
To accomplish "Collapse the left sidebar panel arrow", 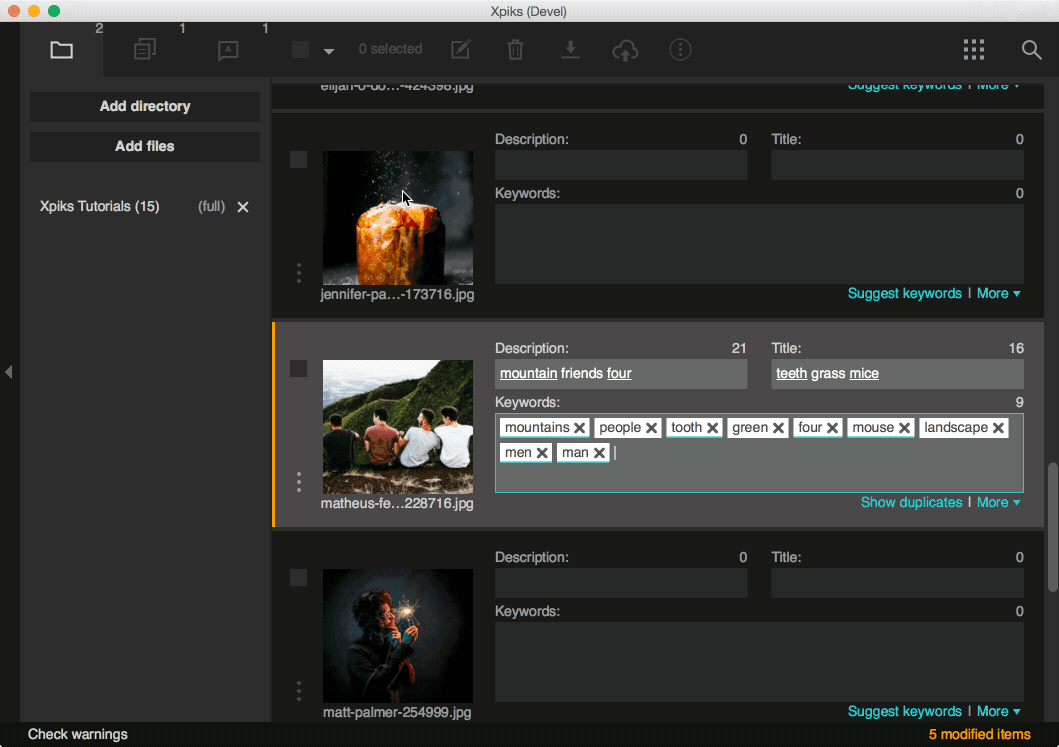I will 8,372.
